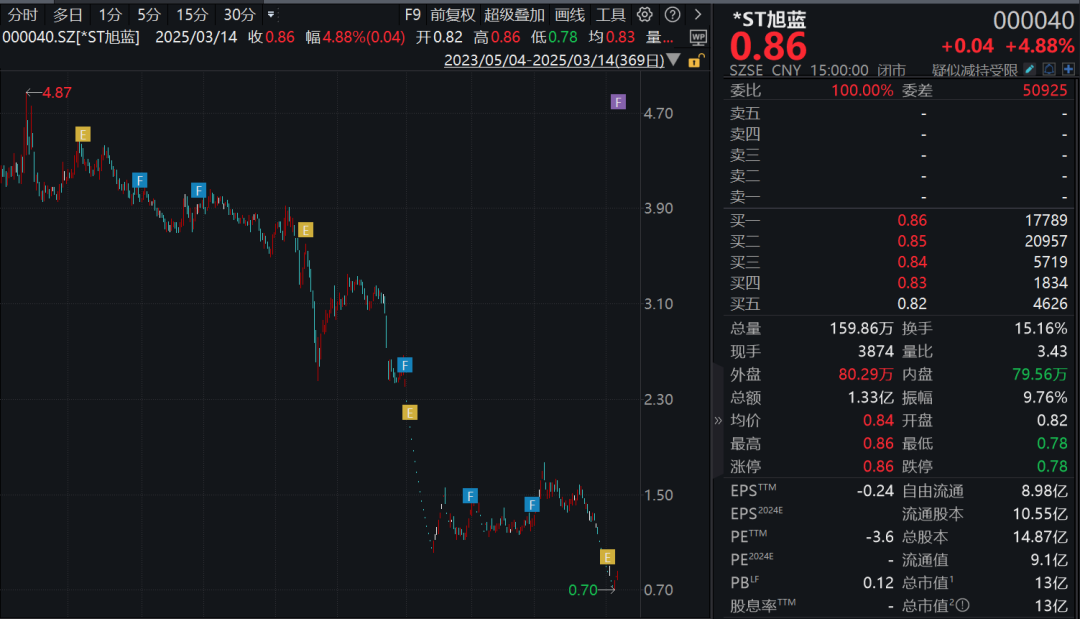Click the yellow E marker near the 4.87 peak
Viewport: 1080px width, 619px height.
[x=83, y=134]
